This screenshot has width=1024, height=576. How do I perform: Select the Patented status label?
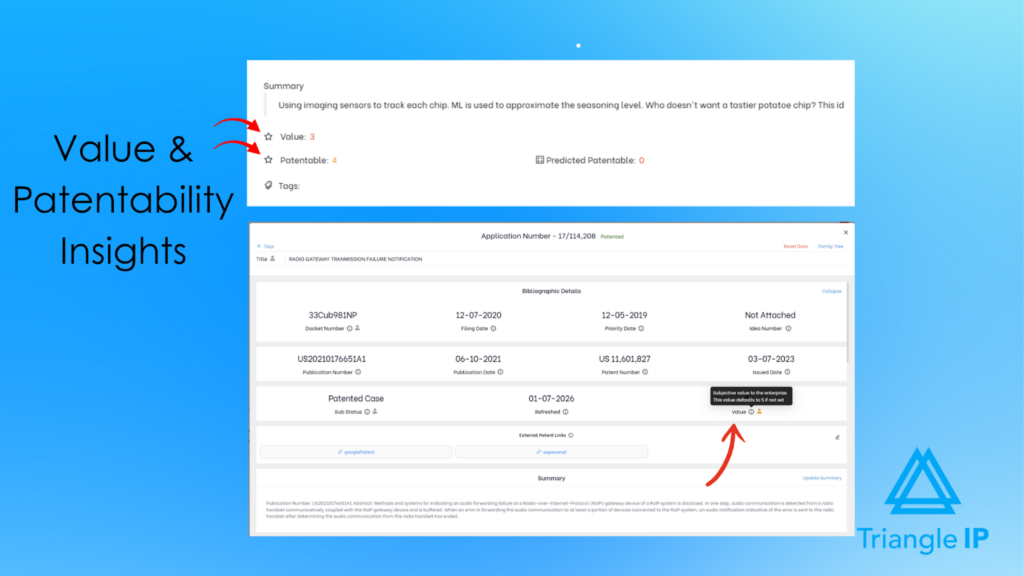pyautogui.click(x=612, y=237)
